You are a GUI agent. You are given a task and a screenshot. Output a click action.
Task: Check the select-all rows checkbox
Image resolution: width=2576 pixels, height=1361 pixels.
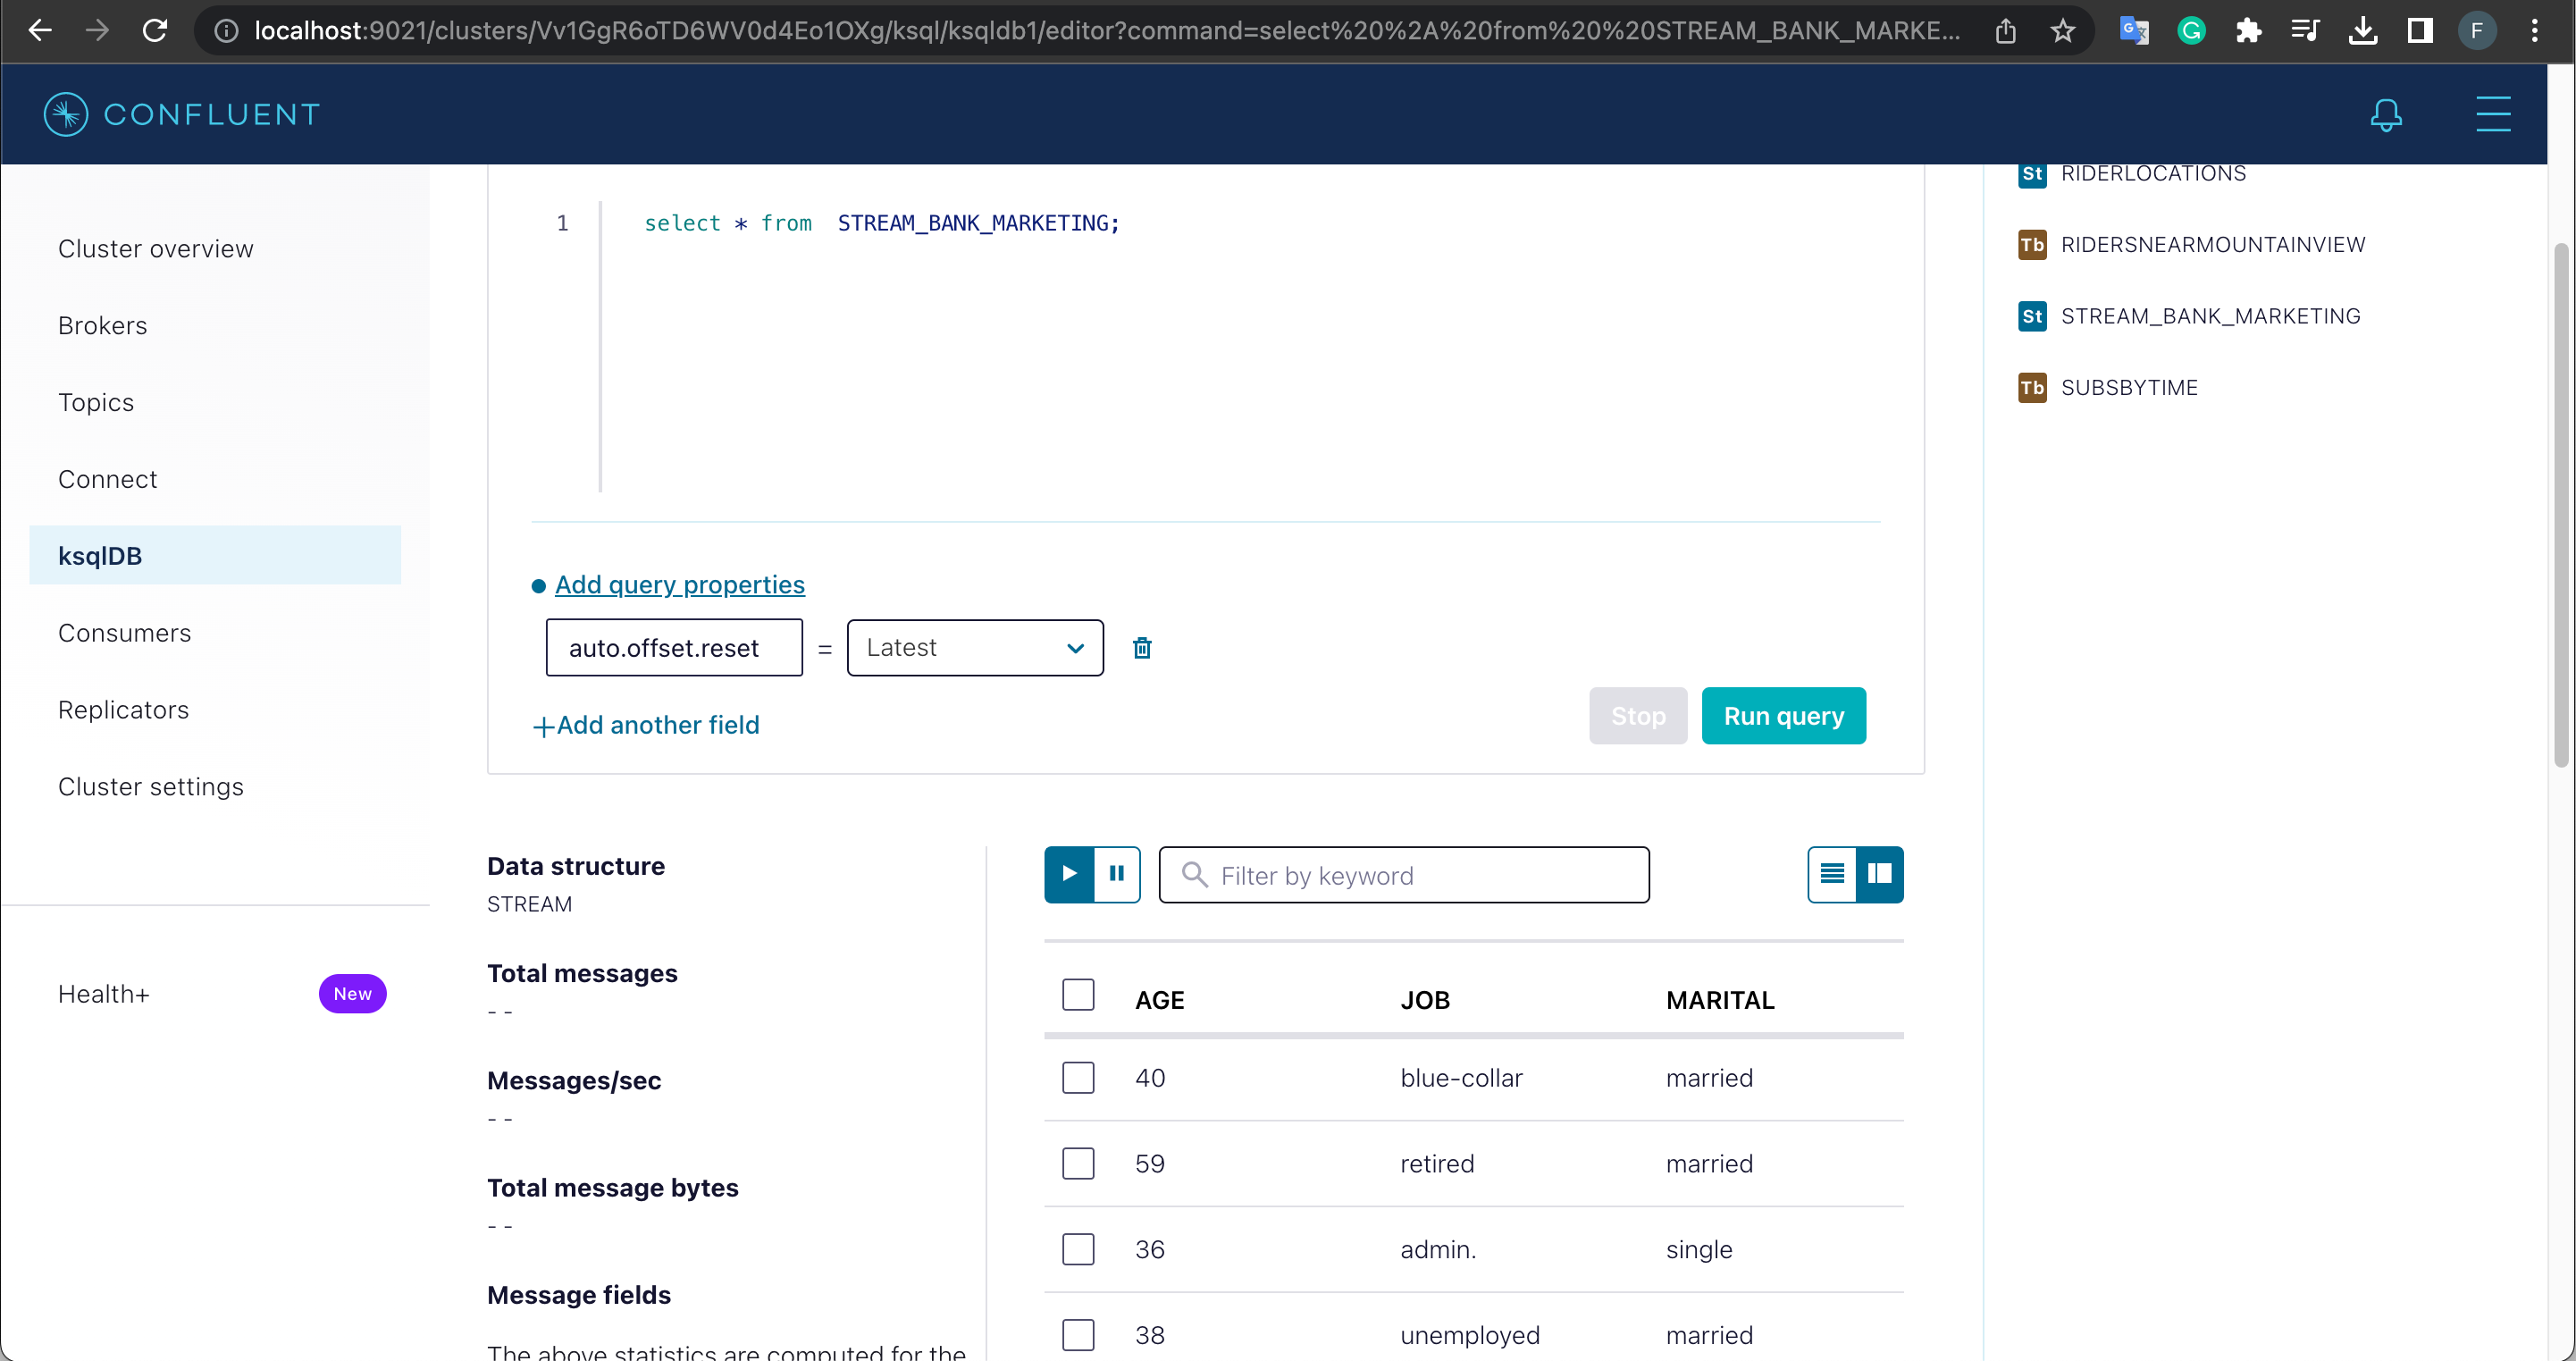pos(1078,995)
